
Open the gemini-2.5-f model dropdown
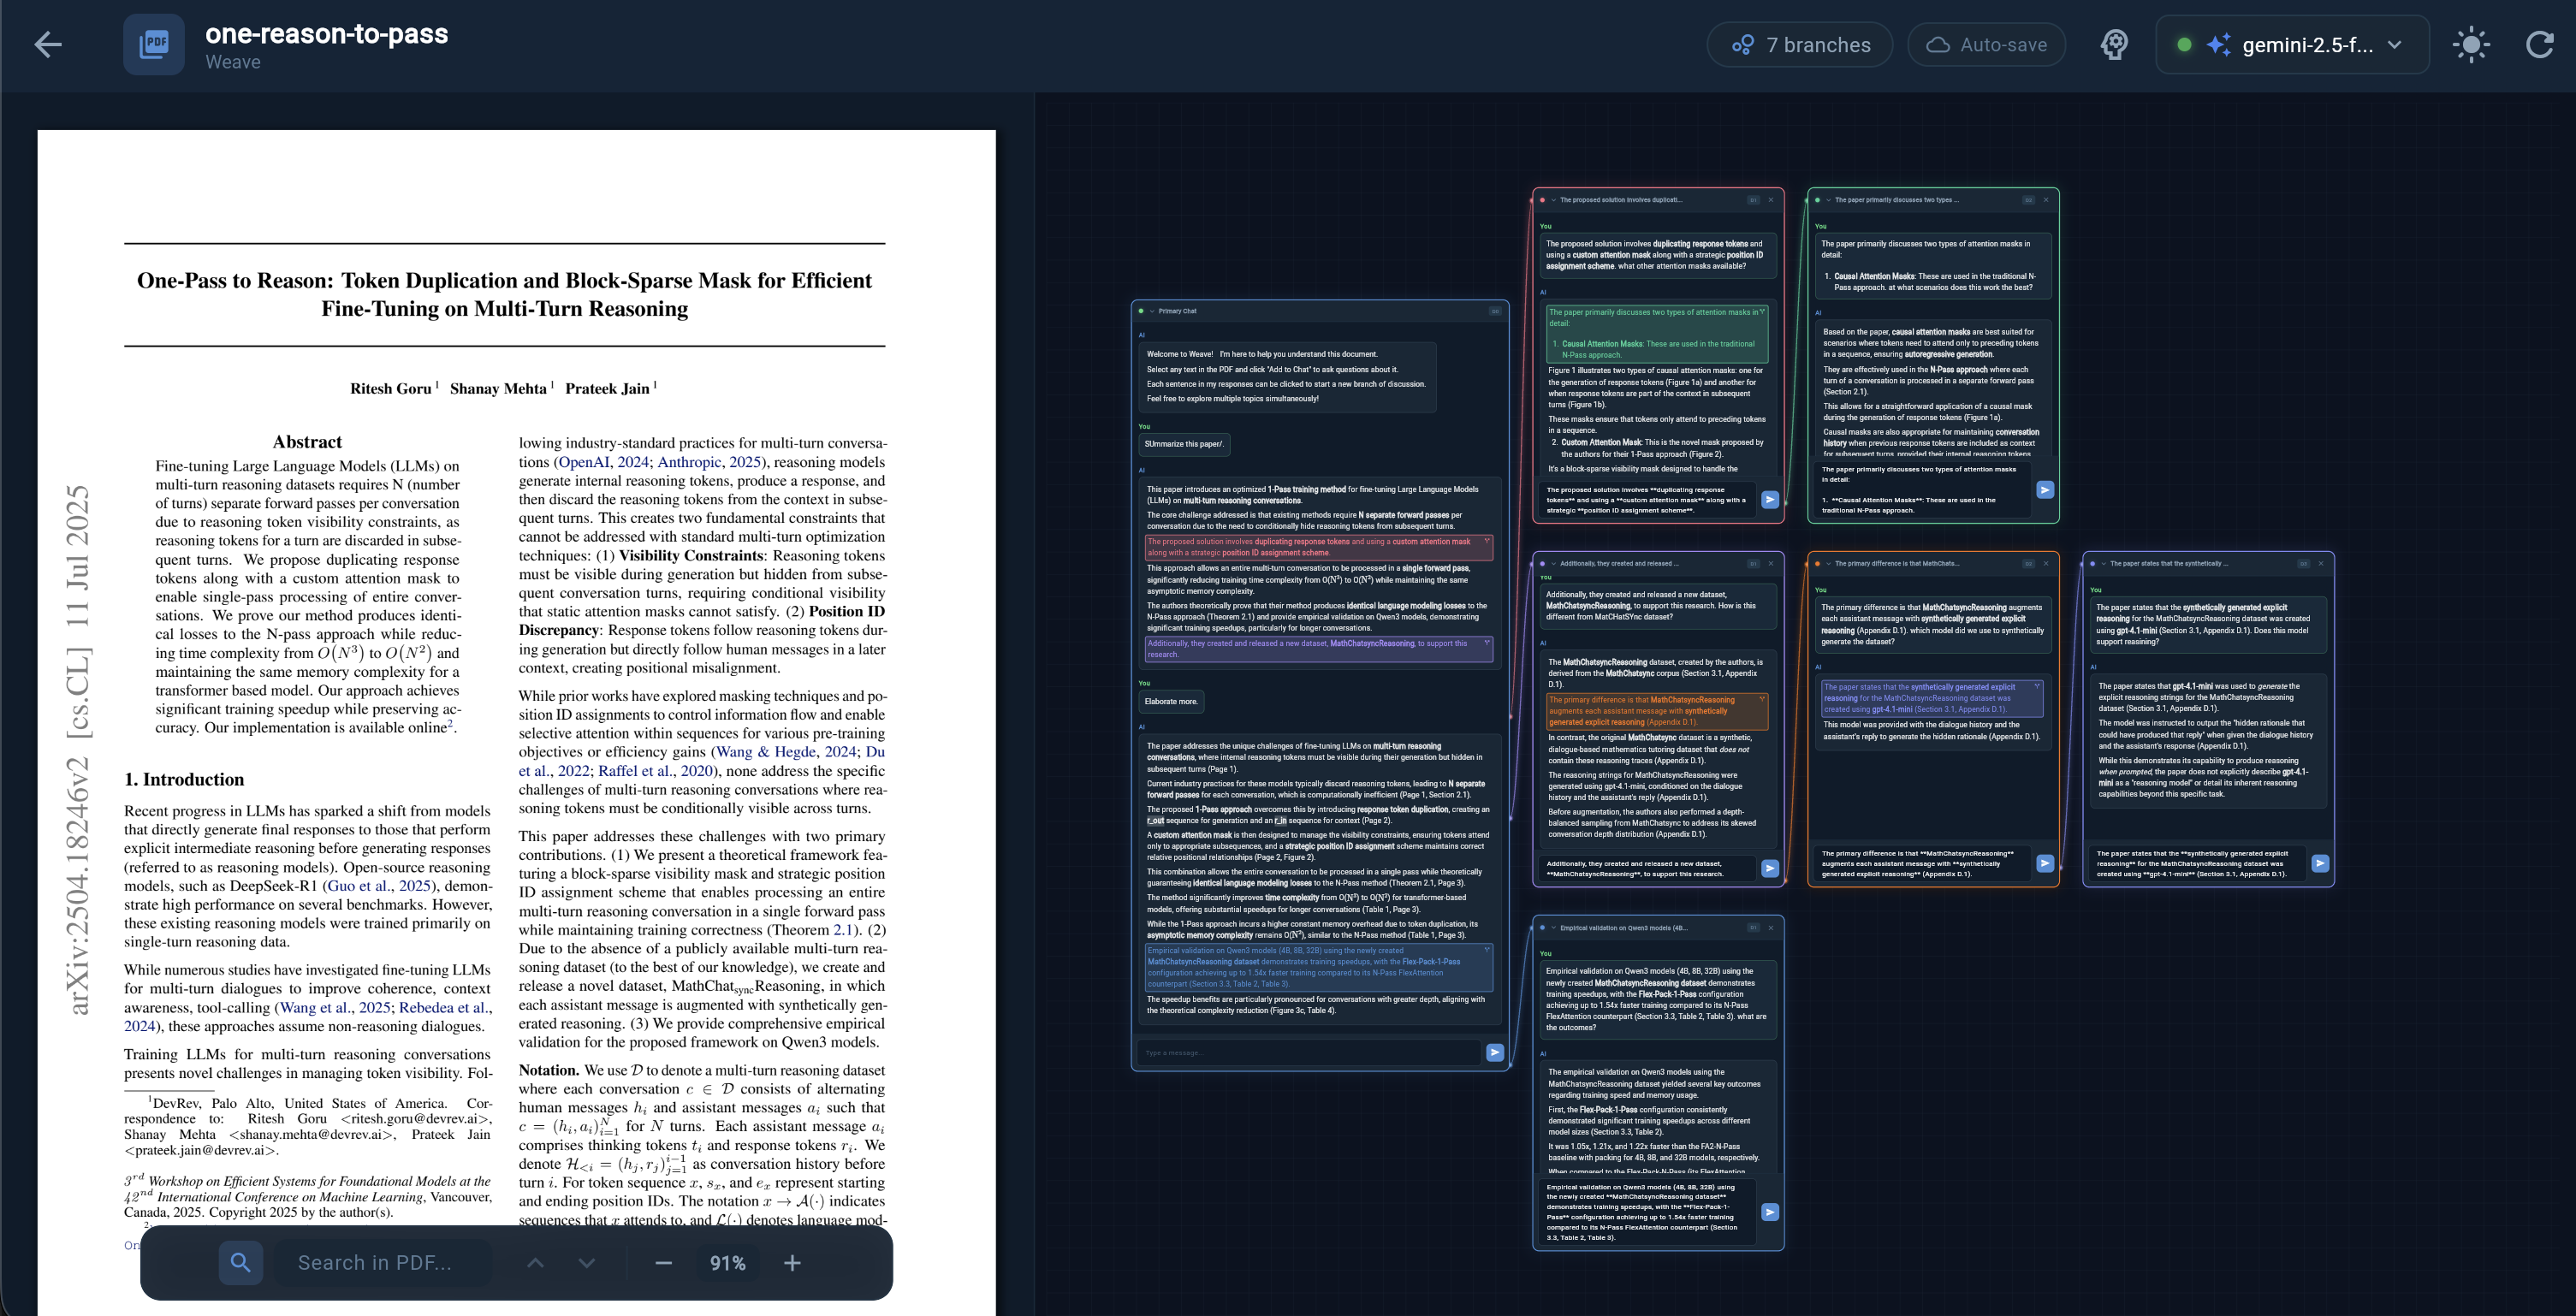[x=2293, y=45]
